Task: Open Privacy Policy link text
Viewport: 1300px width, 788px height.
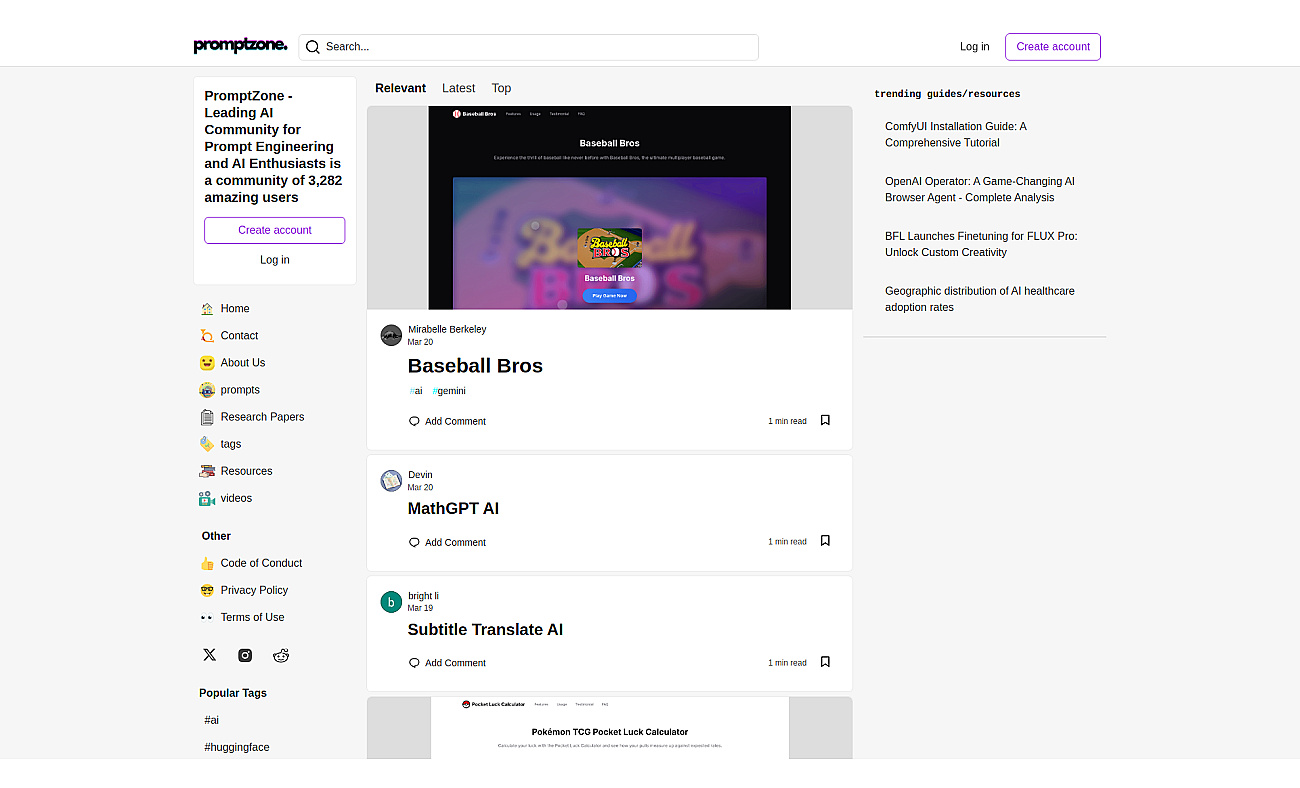Action: click(x=254, y=591)
